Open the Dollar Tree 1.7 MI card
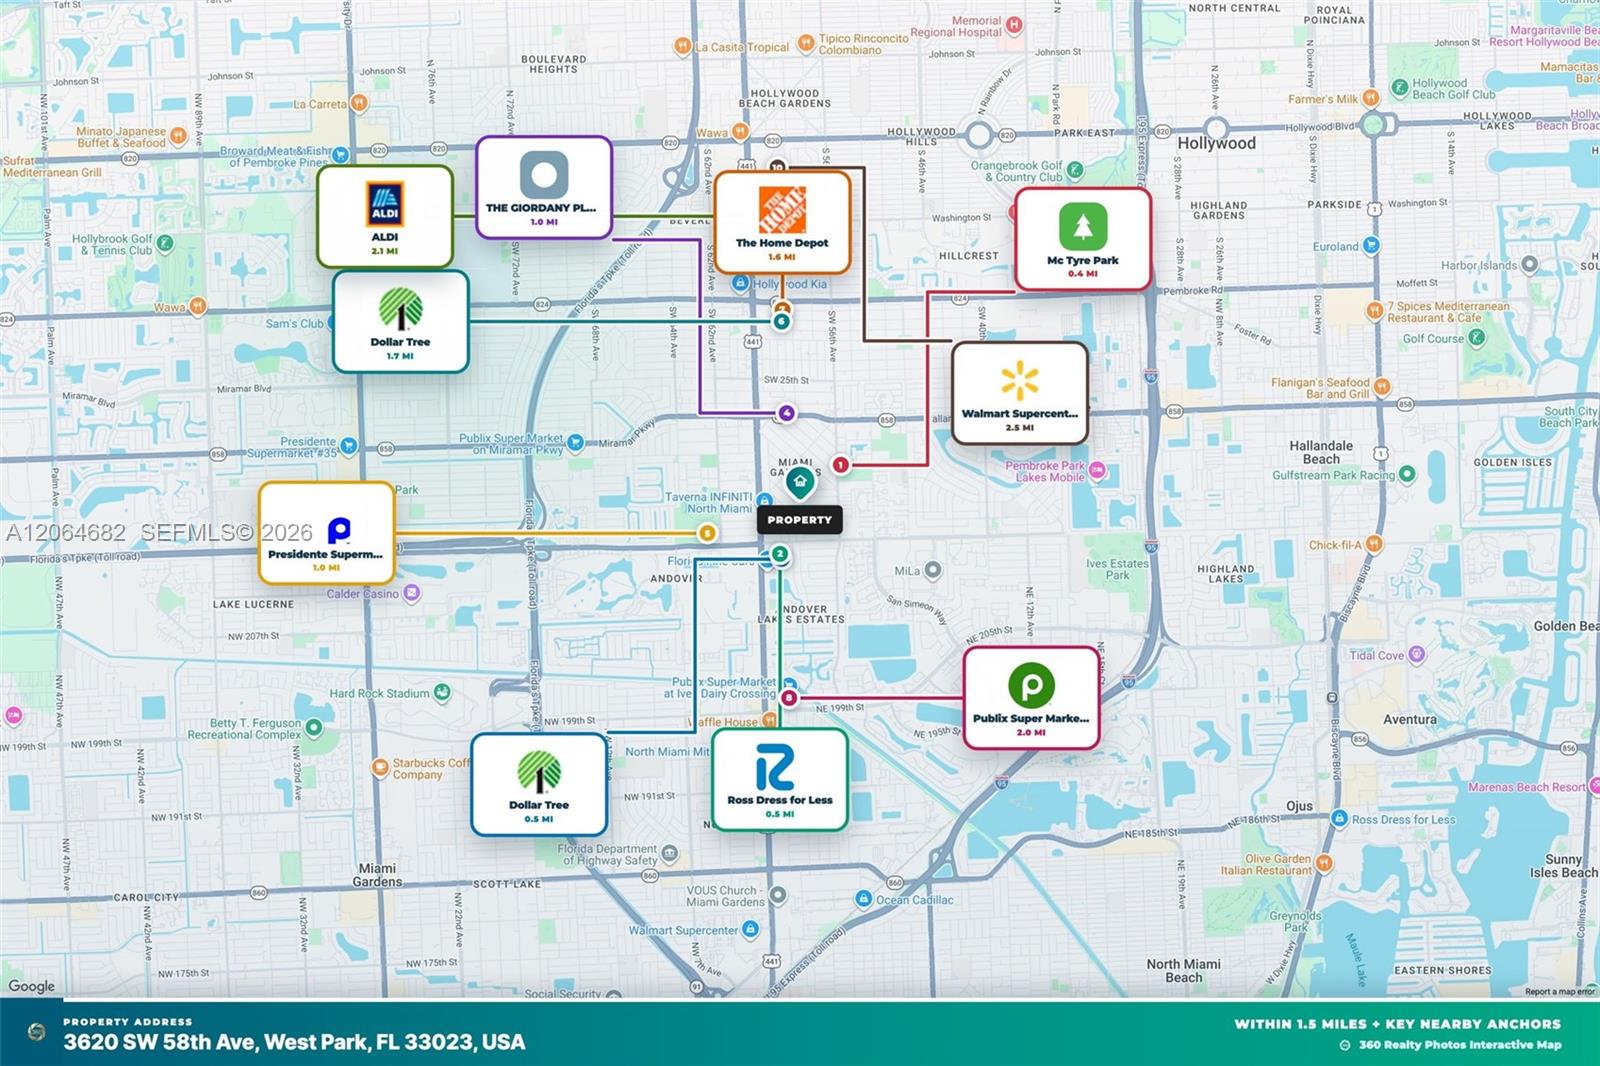The height and width of the screenshot is (1066, 1600). tap(400, 321)
